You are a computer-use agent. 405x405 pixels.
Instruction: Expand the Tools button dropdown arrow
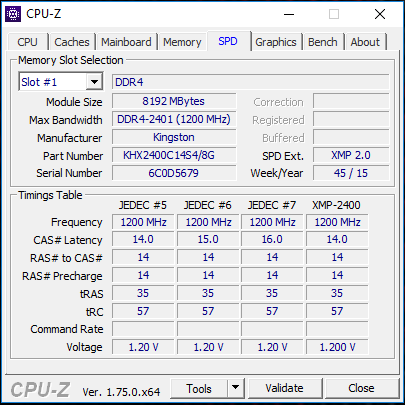(236, 388)
